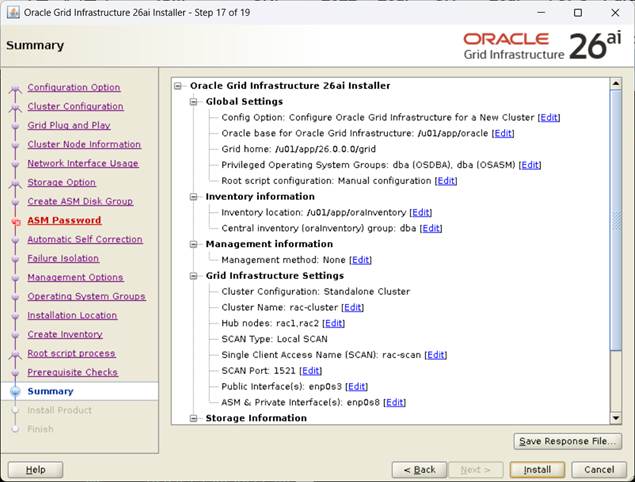Jump to Storage Option step

(x=62, y=183)
